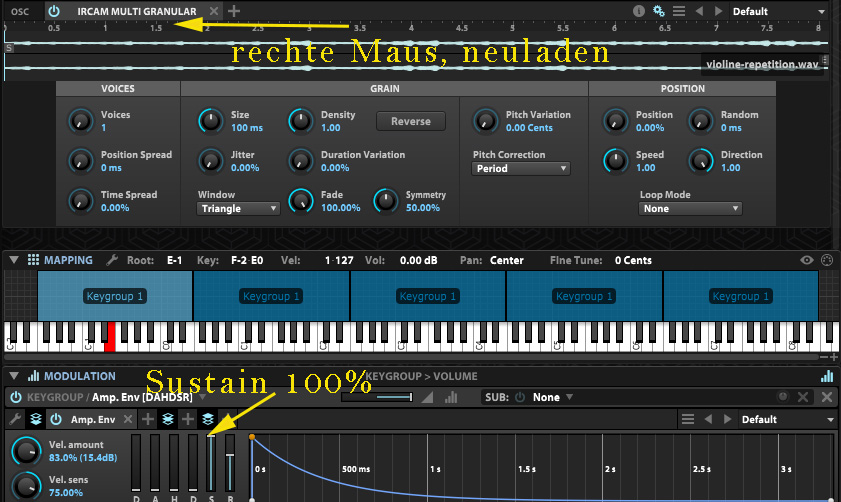
Task: Click the Symmetry knob
Action: click(x=385, y=201)
